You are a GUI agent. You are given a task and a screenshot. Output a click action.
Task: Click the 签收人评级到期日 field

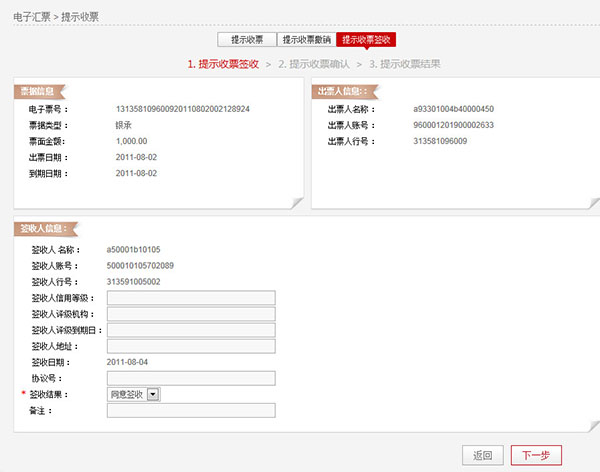click(191, 330)
